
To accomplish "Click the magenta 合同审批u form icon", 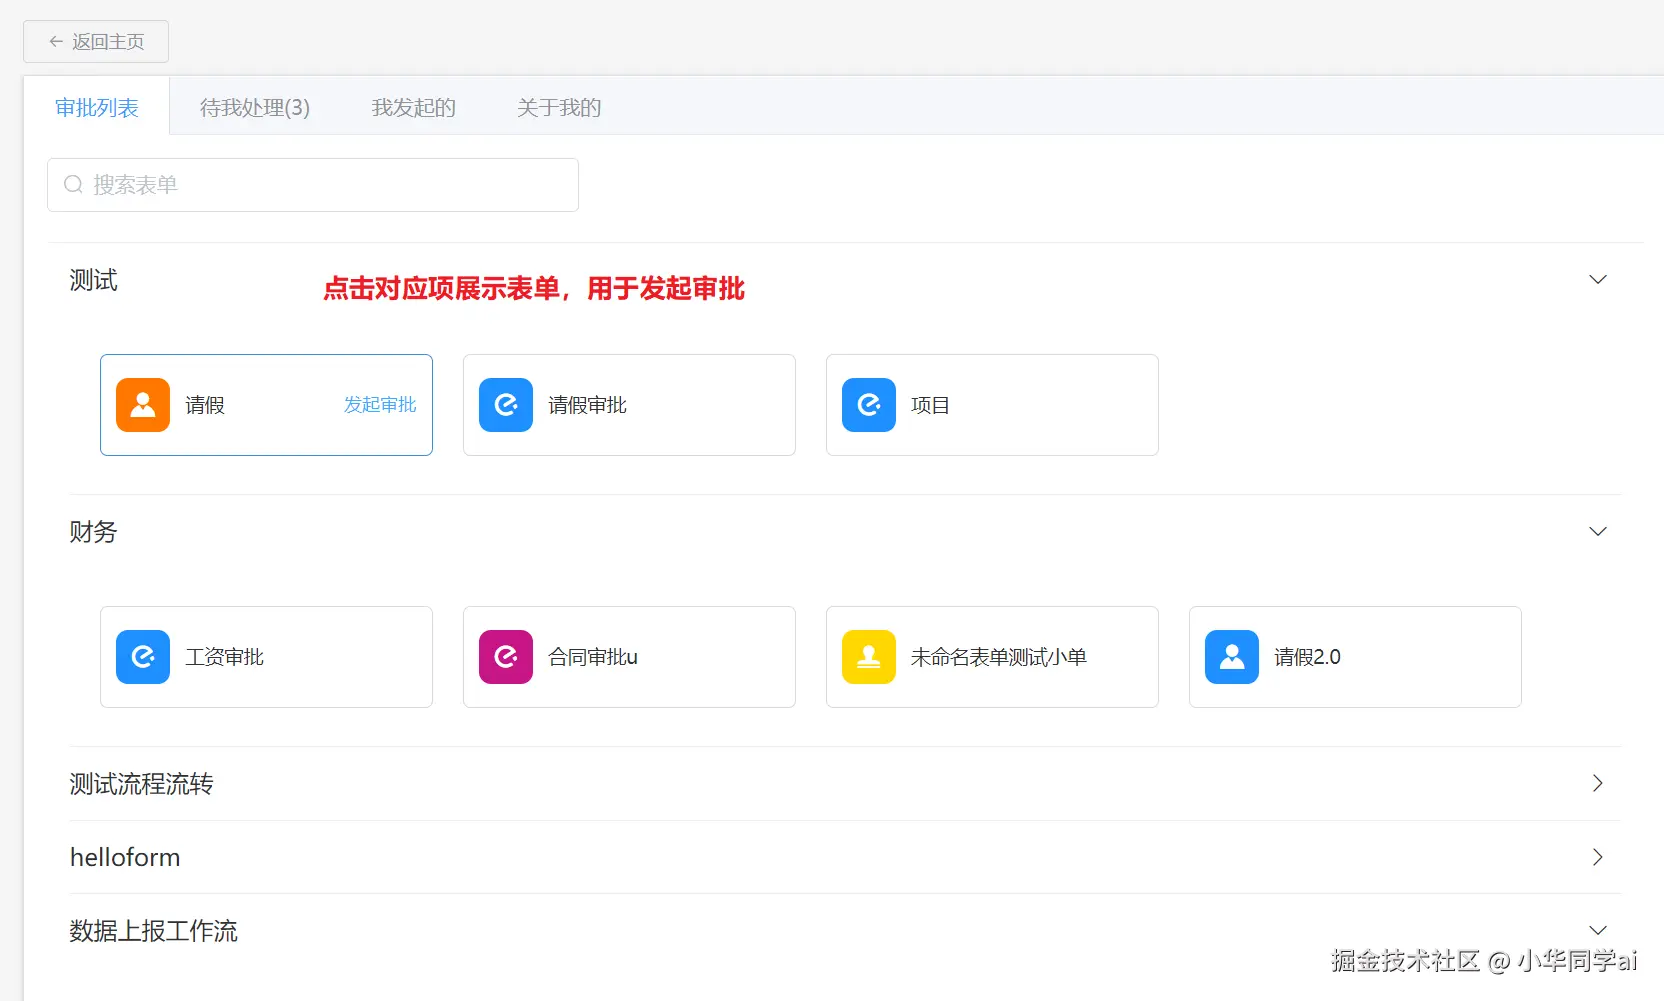I will pyautogui.click(x=506, y=657).
